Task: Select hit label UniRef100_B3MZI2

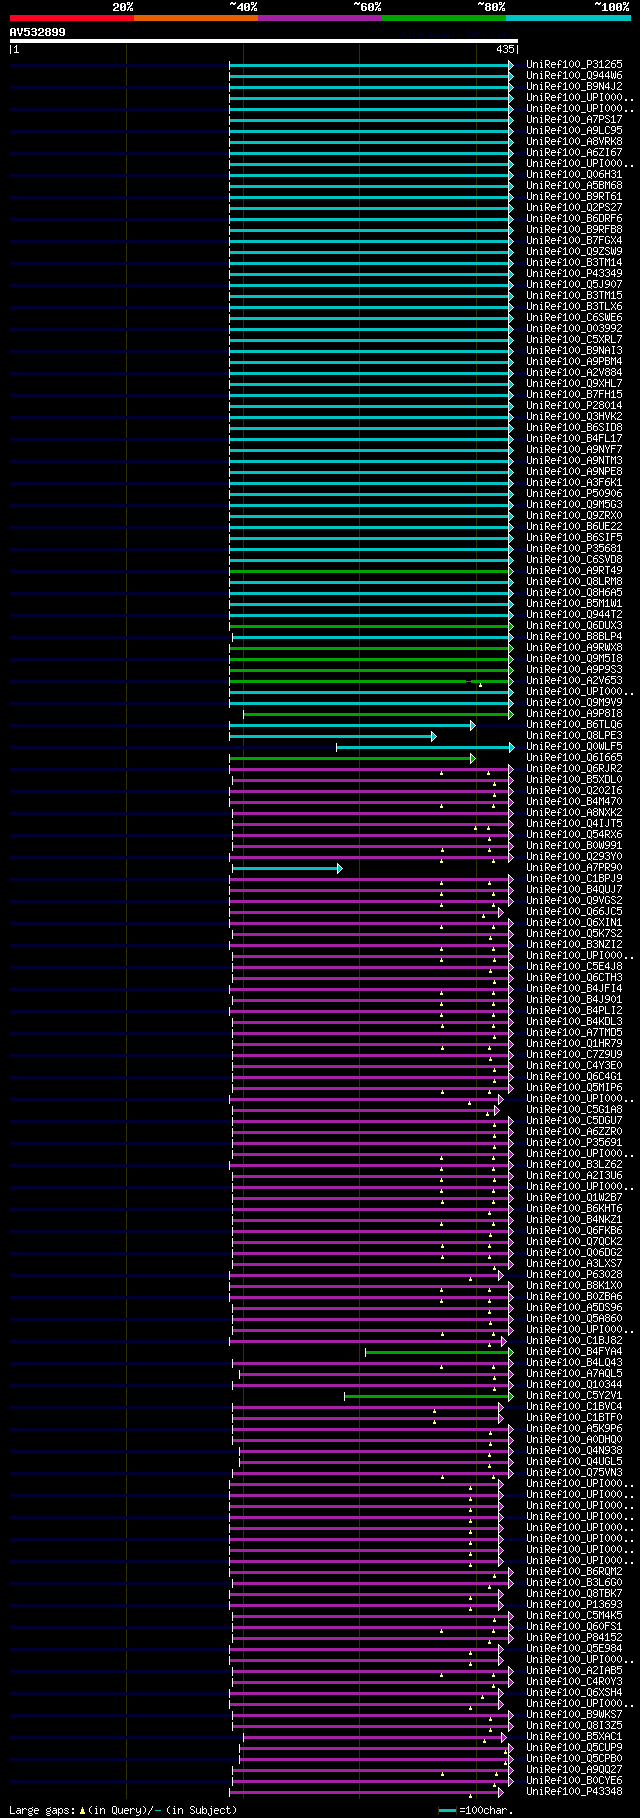Action: click(x=574, y=945)
